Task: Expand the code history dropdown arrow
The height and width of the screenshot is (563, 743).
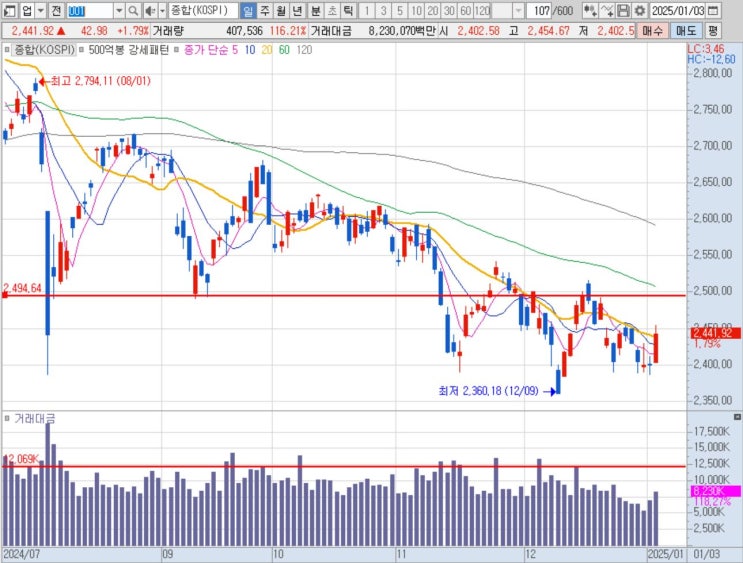Action: pos(119,10)
